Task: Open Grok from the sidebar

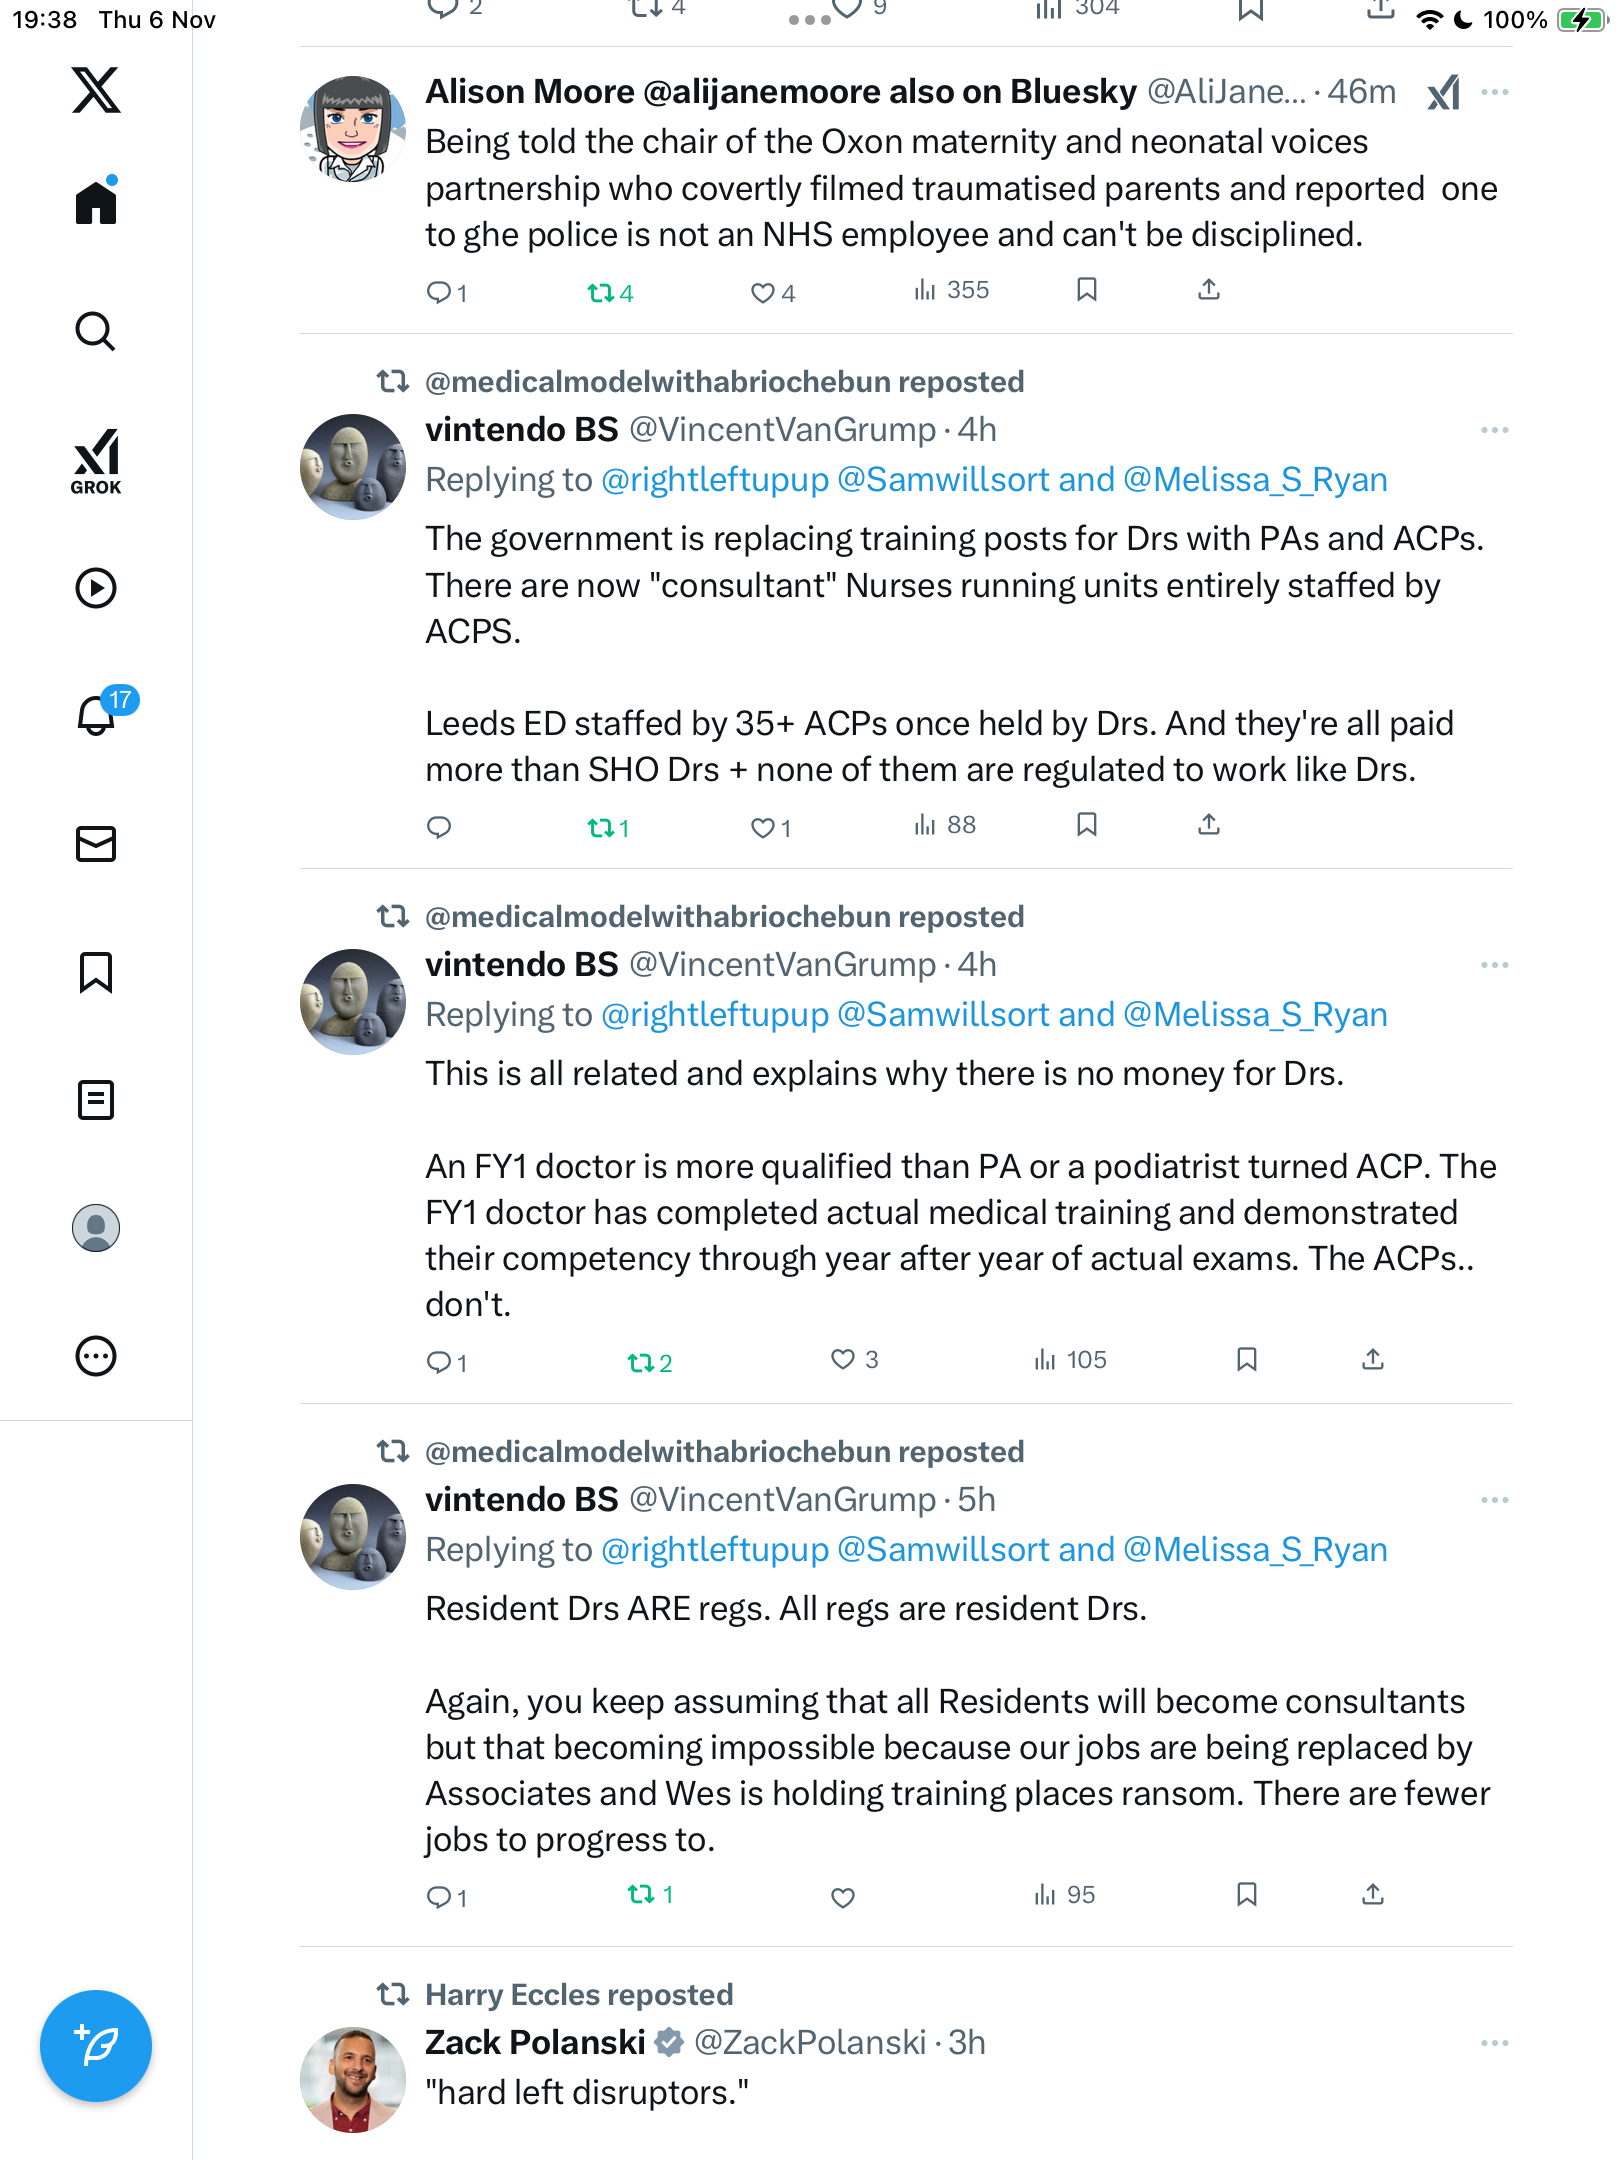Action: pyautogui.click(x=96, y=461)
